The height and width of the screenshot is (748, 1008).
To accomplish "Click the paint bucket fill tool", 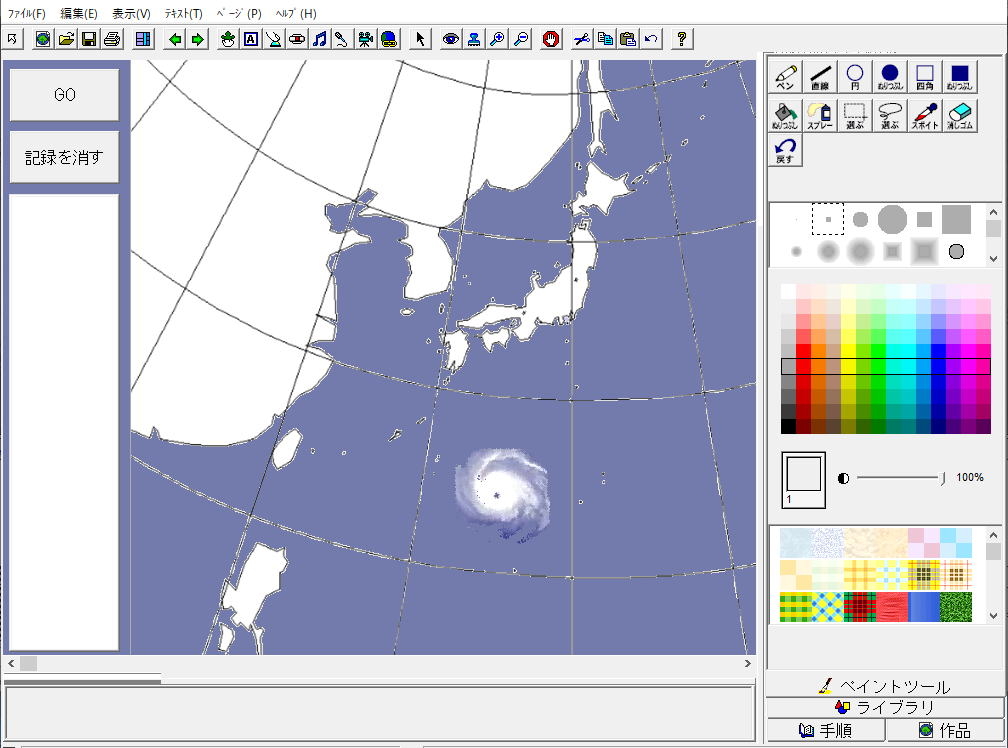I will click(x=785, y=116).
